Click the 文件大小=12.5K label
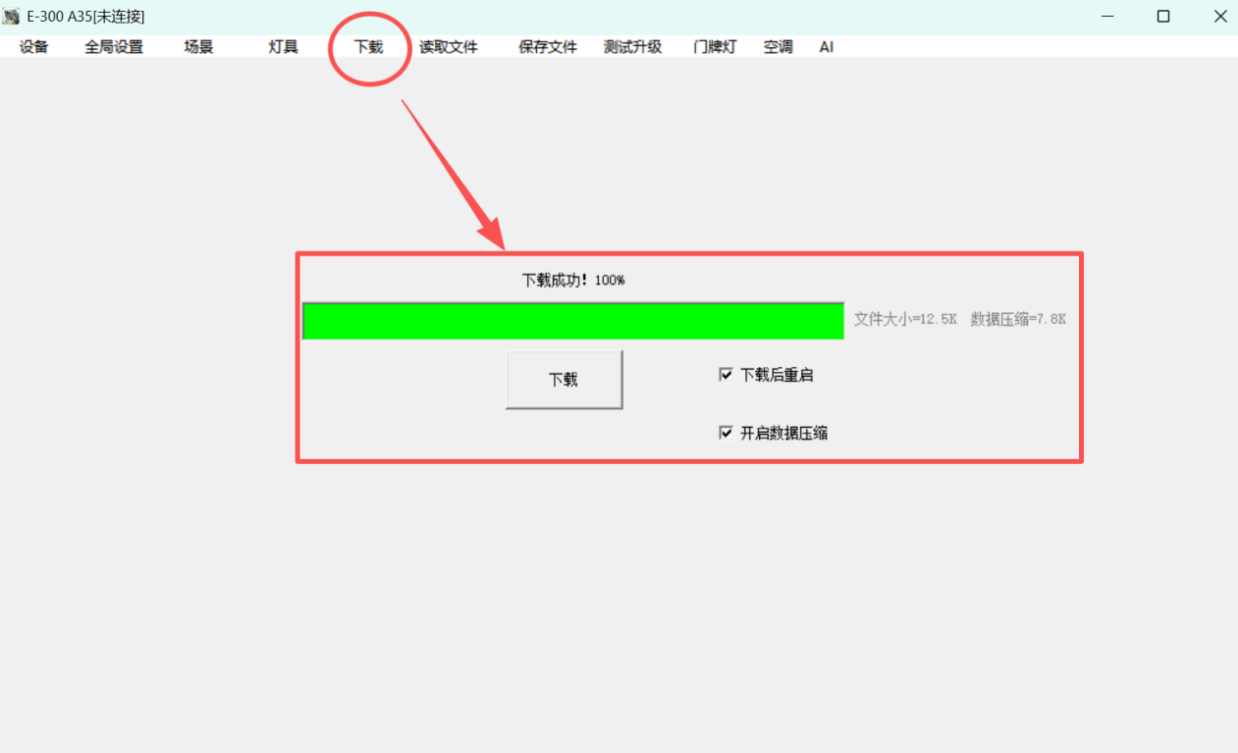1238x753 pixels. (x=905, y=319)
